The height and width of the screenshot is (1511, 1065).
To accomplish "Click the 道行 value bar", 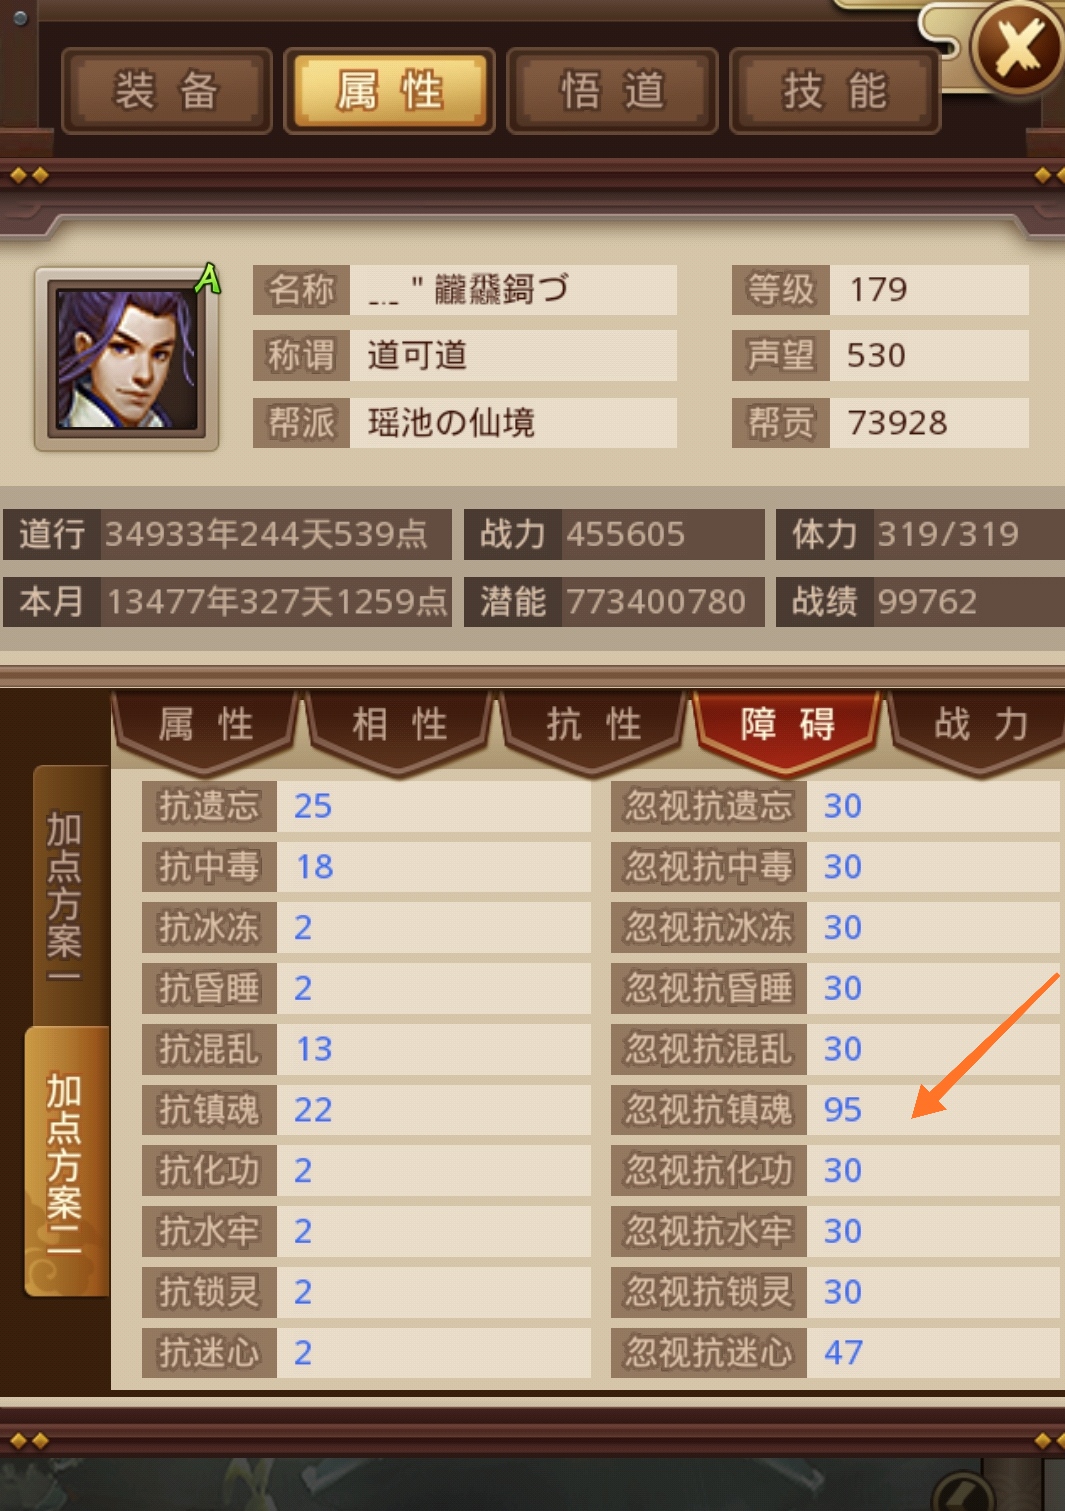I will coord(227,534).
